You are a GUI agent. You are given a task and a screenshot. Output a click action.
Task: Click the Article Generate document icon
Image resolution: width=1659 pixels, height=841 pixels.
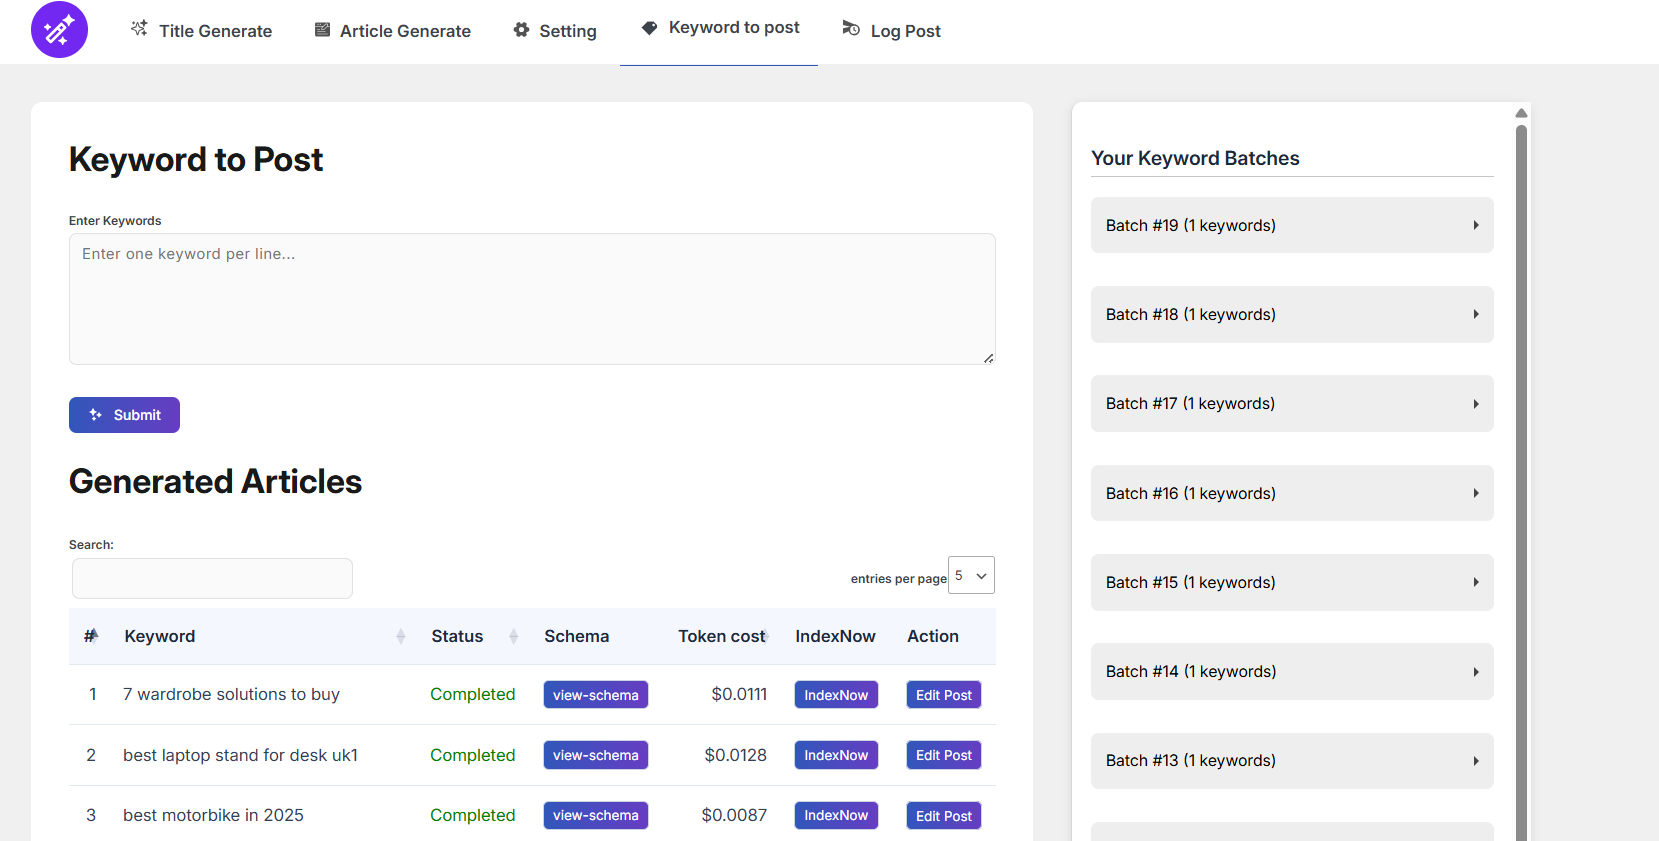[x=322, y=30]
